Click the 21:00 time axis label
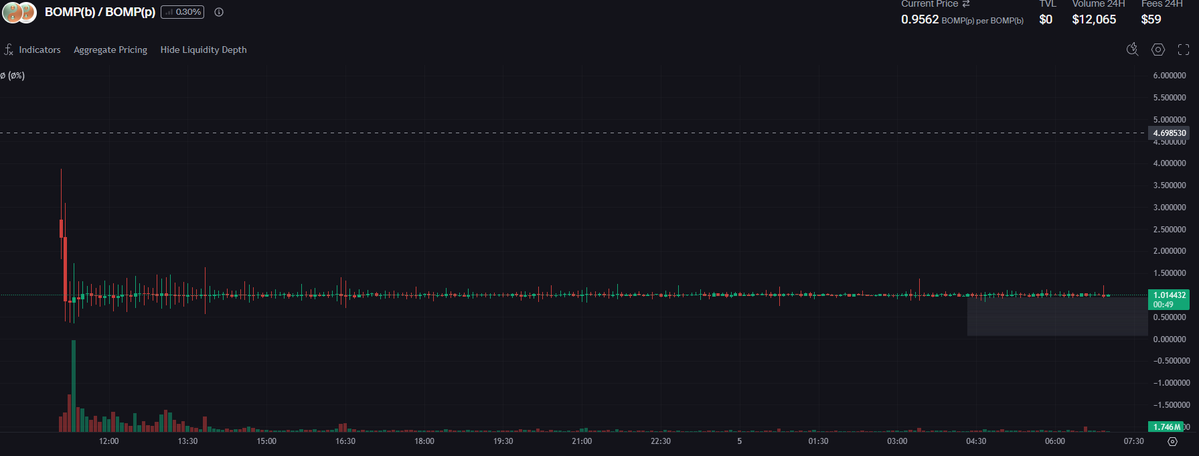The height and width of the screenshot is (456, 1199). coord(582,441)
